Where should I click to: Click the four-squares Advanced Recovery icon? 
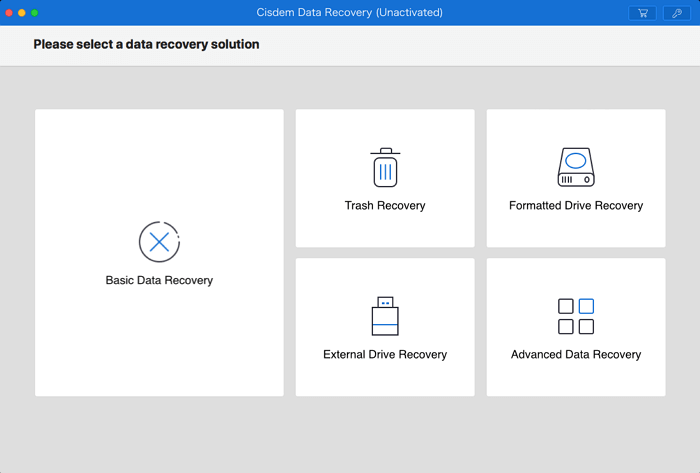coord(575,316)
